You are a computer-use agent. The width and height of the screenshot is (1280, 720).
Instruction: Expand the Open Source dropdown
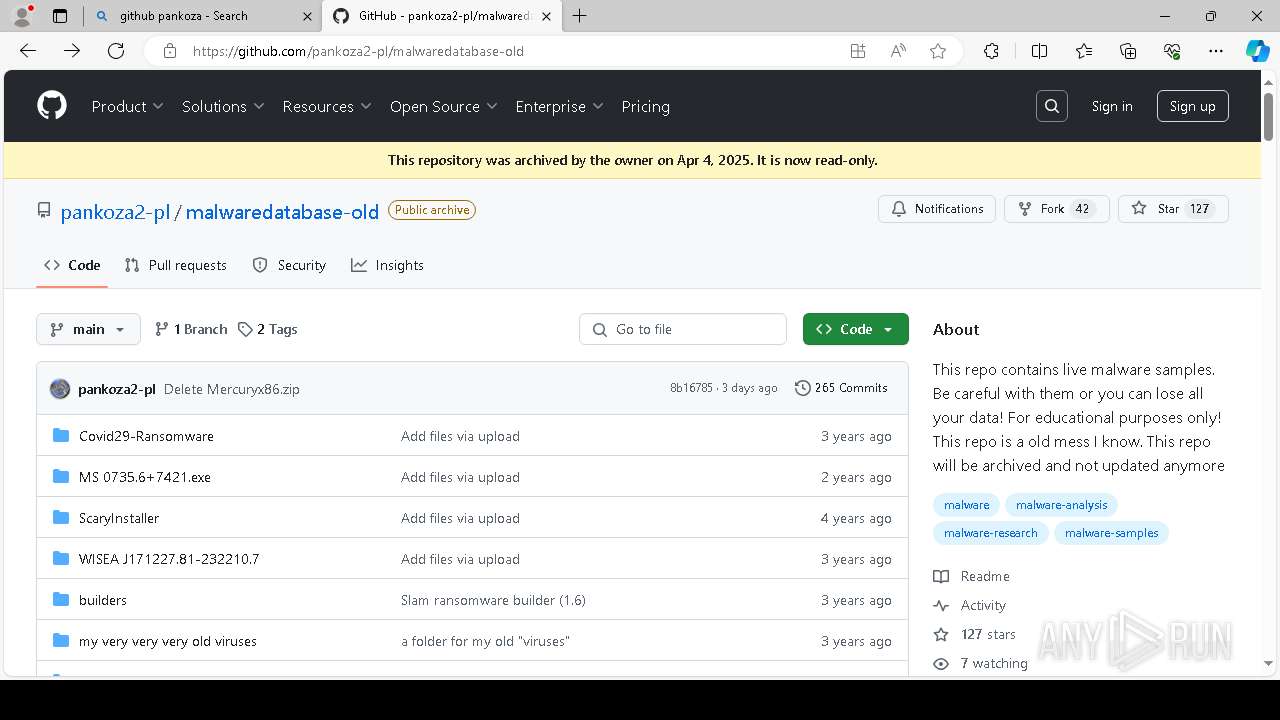(x=444, y=106)
